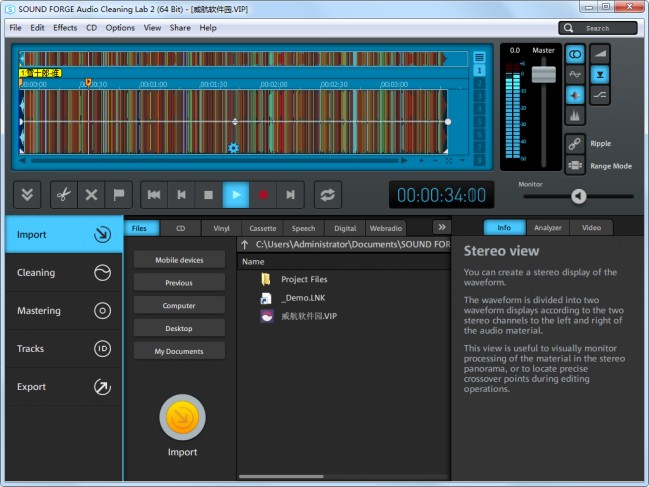
Task: Switch to the Digital tab
Action: (345, 228)
